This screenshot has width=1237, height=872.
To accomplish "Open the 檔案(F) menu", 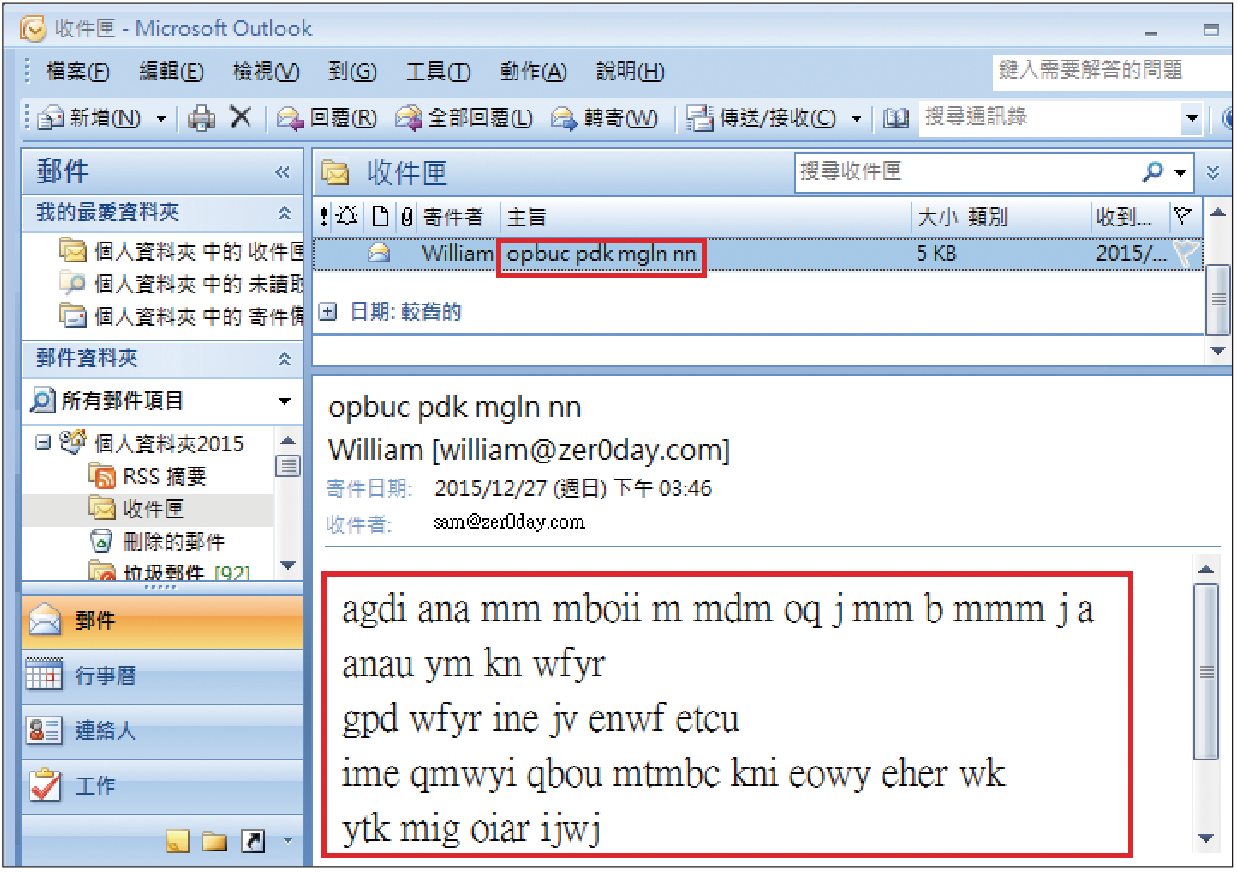I will coord(76,72).
